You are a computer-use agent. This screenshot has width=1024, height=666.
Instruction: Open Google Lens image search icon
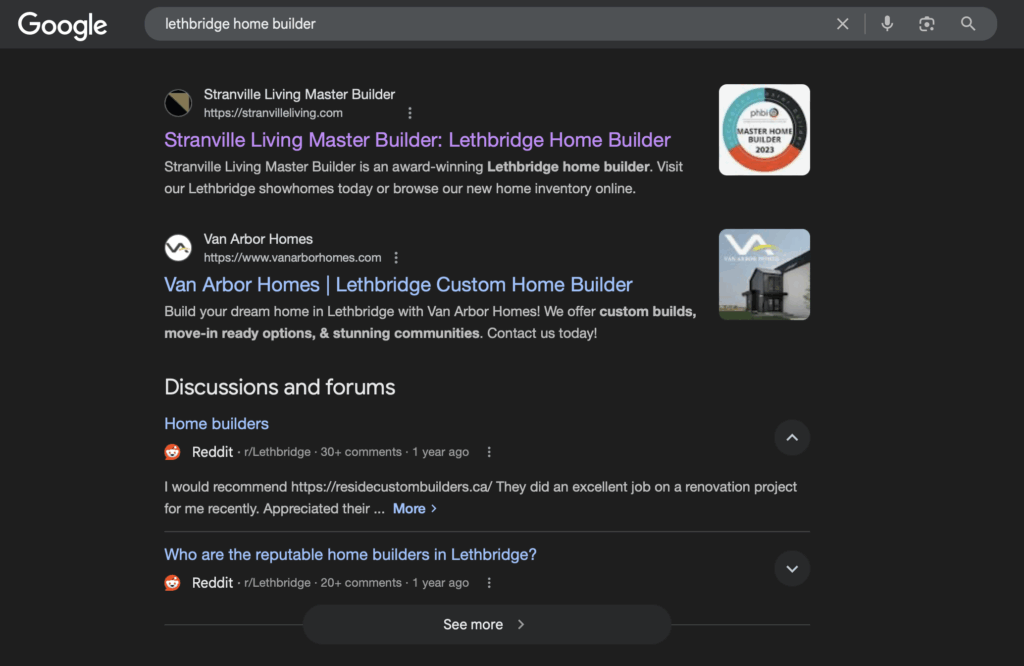[927, 24]
